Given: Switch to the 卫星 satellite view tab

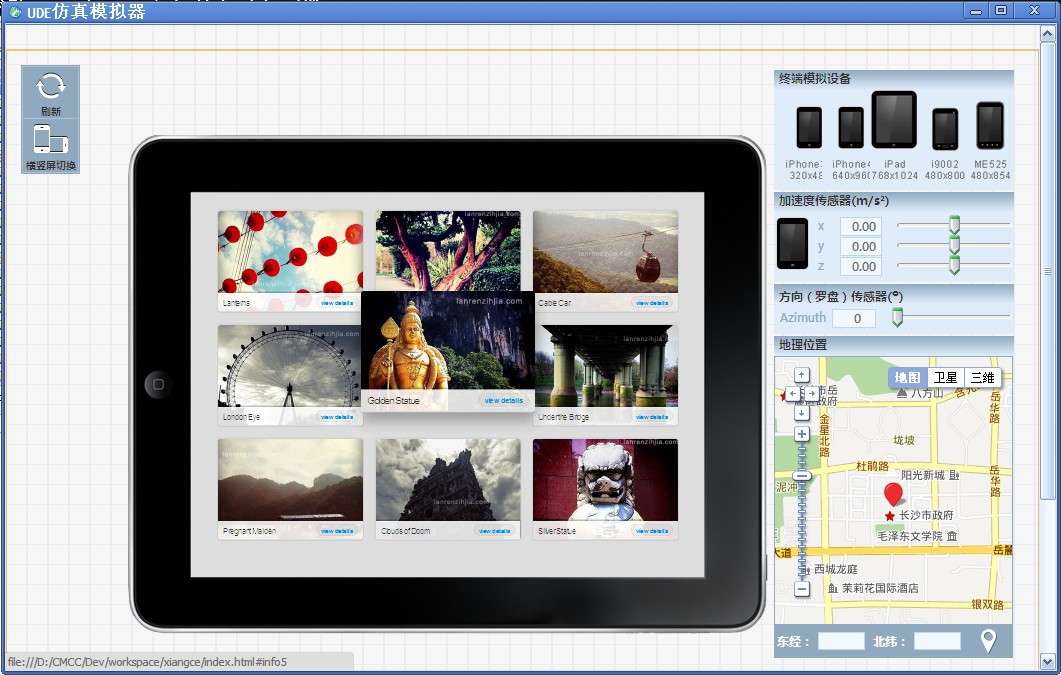Looking at the screenshot, I should 946,377.
